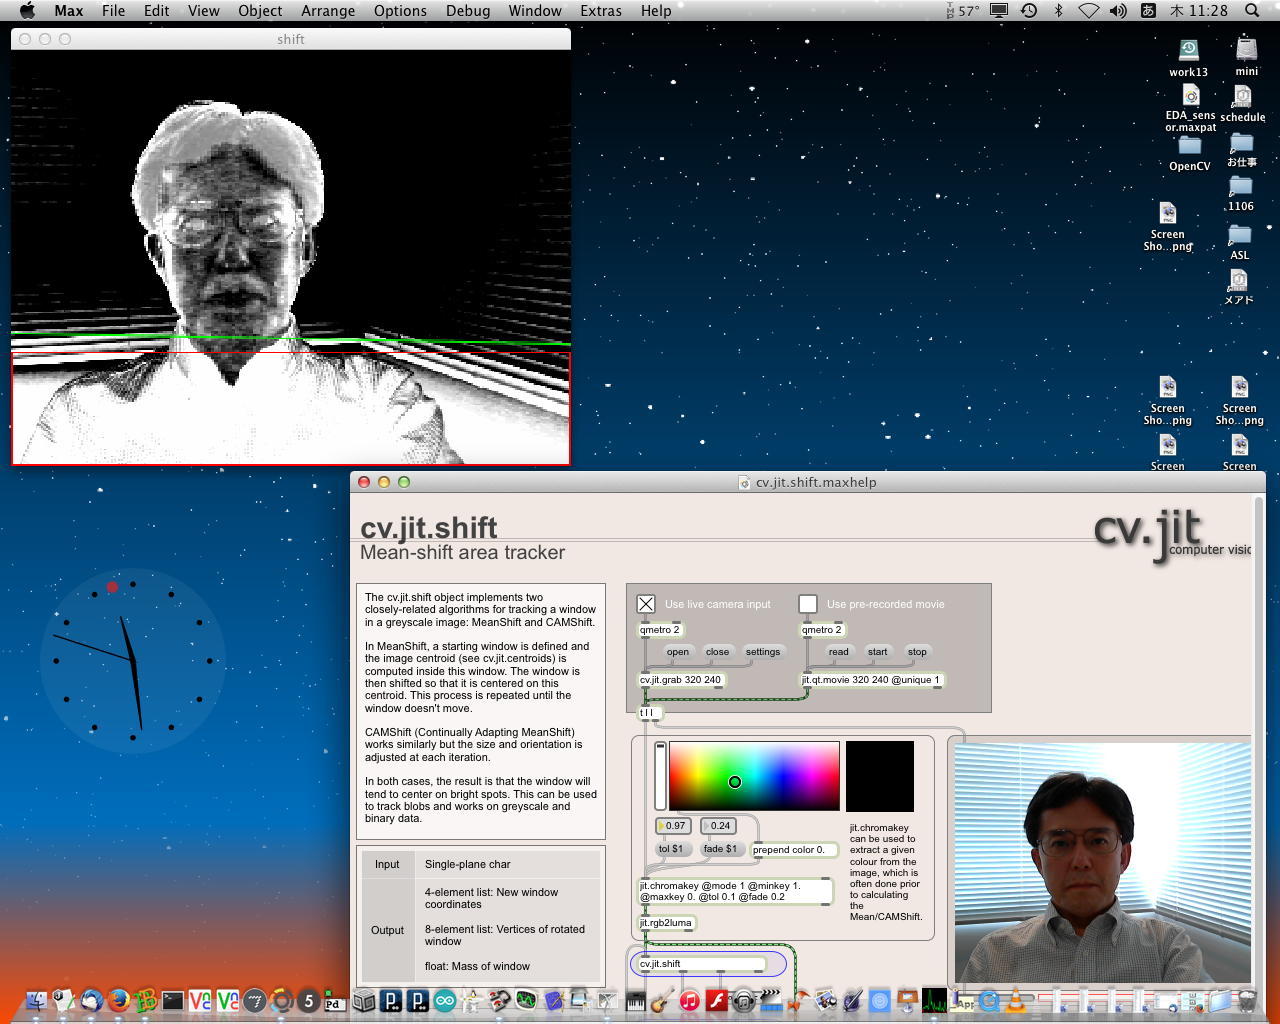Open iTunes from the Dock
The width and height of the screenshot is (1280, 1024).
click(x=689, y=1000)
